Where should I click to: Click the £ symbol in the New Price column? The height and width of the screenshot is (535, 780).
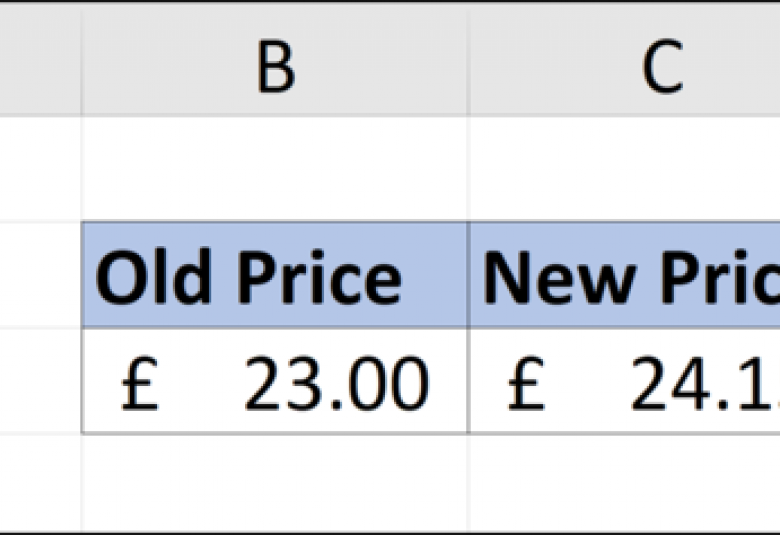click(526, 384)
